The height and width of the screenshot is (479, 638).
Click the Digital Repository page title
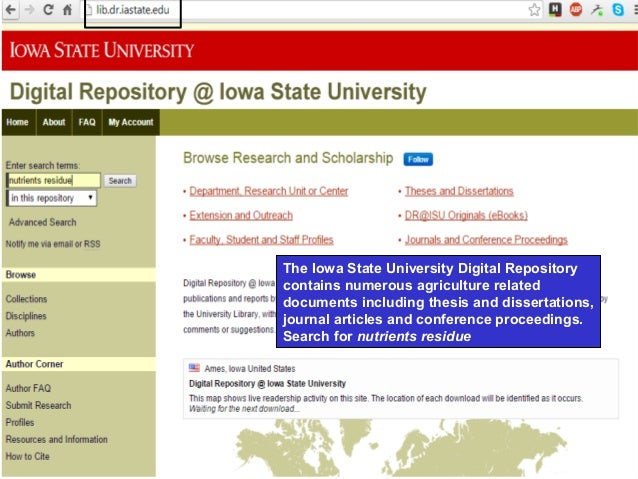click(218, 92)
